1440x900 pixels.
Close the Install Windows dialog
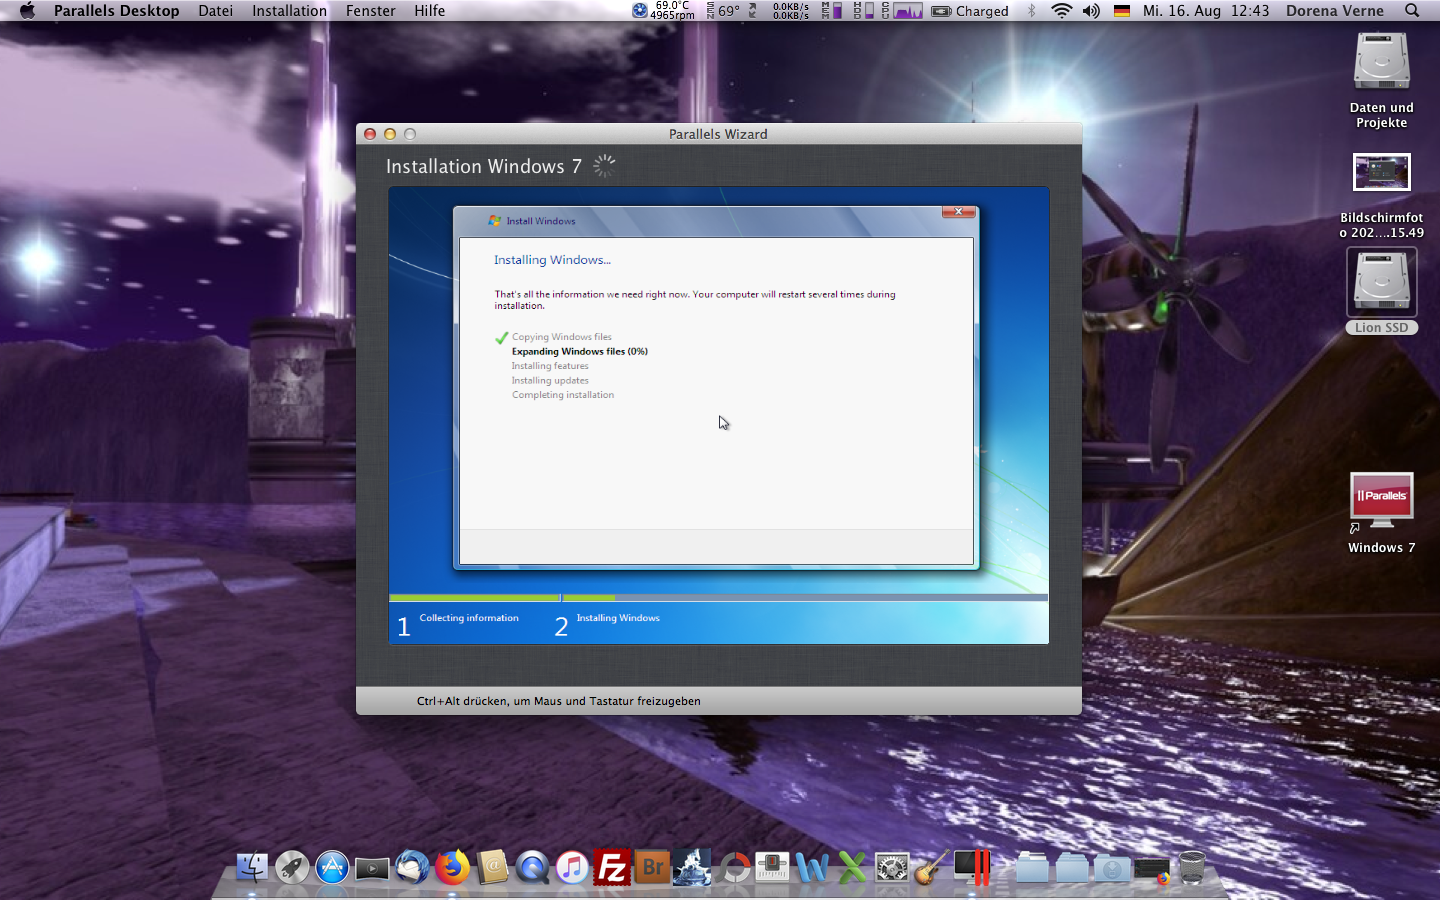pyautogui.click(x=958, y=212)
